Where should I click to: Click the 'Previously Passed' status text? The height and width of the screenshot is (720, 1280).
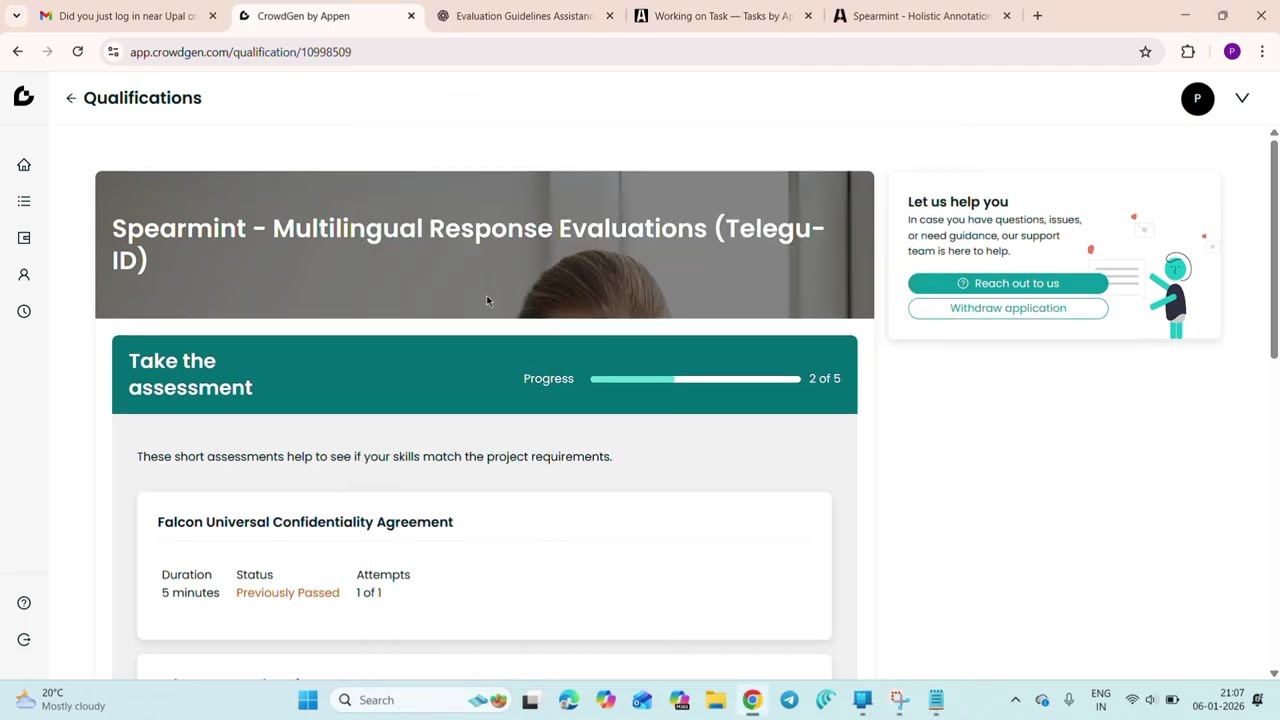coord(287,593)
